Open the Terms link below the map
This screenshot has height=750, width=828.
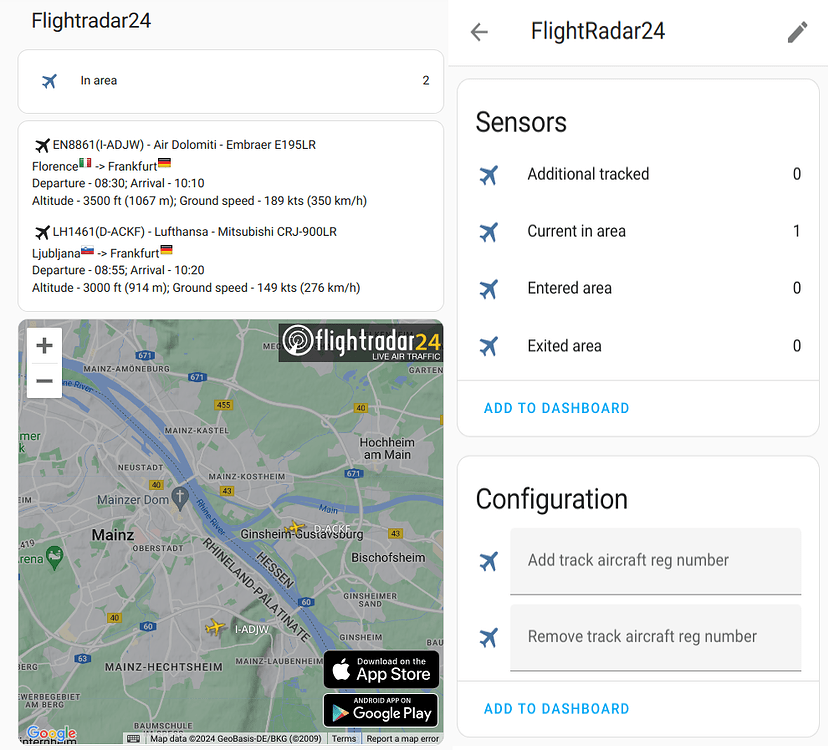(344, 738)
